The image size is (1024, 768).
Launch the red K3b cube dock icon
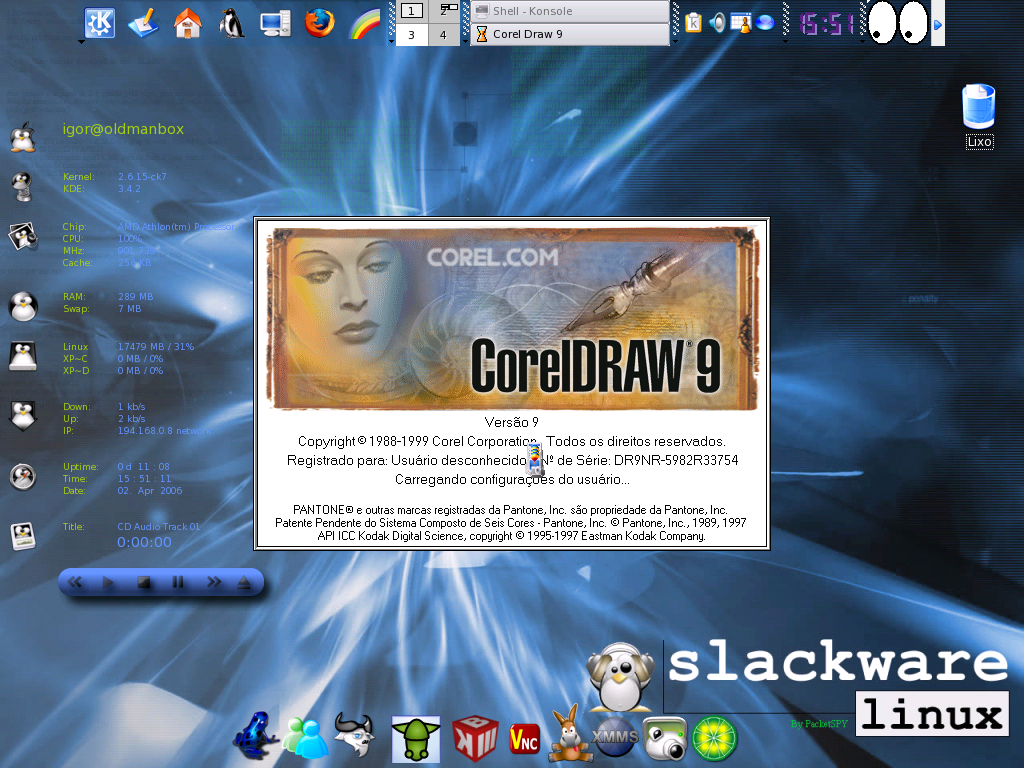tap(475, 738)
